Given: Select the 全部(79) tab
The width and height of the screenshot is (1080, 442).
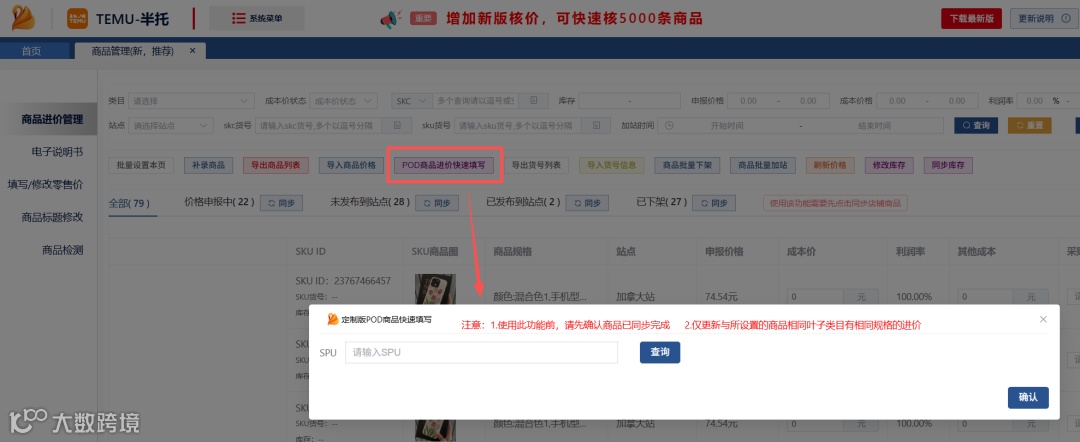Looking at the screenshot, I should coord(129,203).
